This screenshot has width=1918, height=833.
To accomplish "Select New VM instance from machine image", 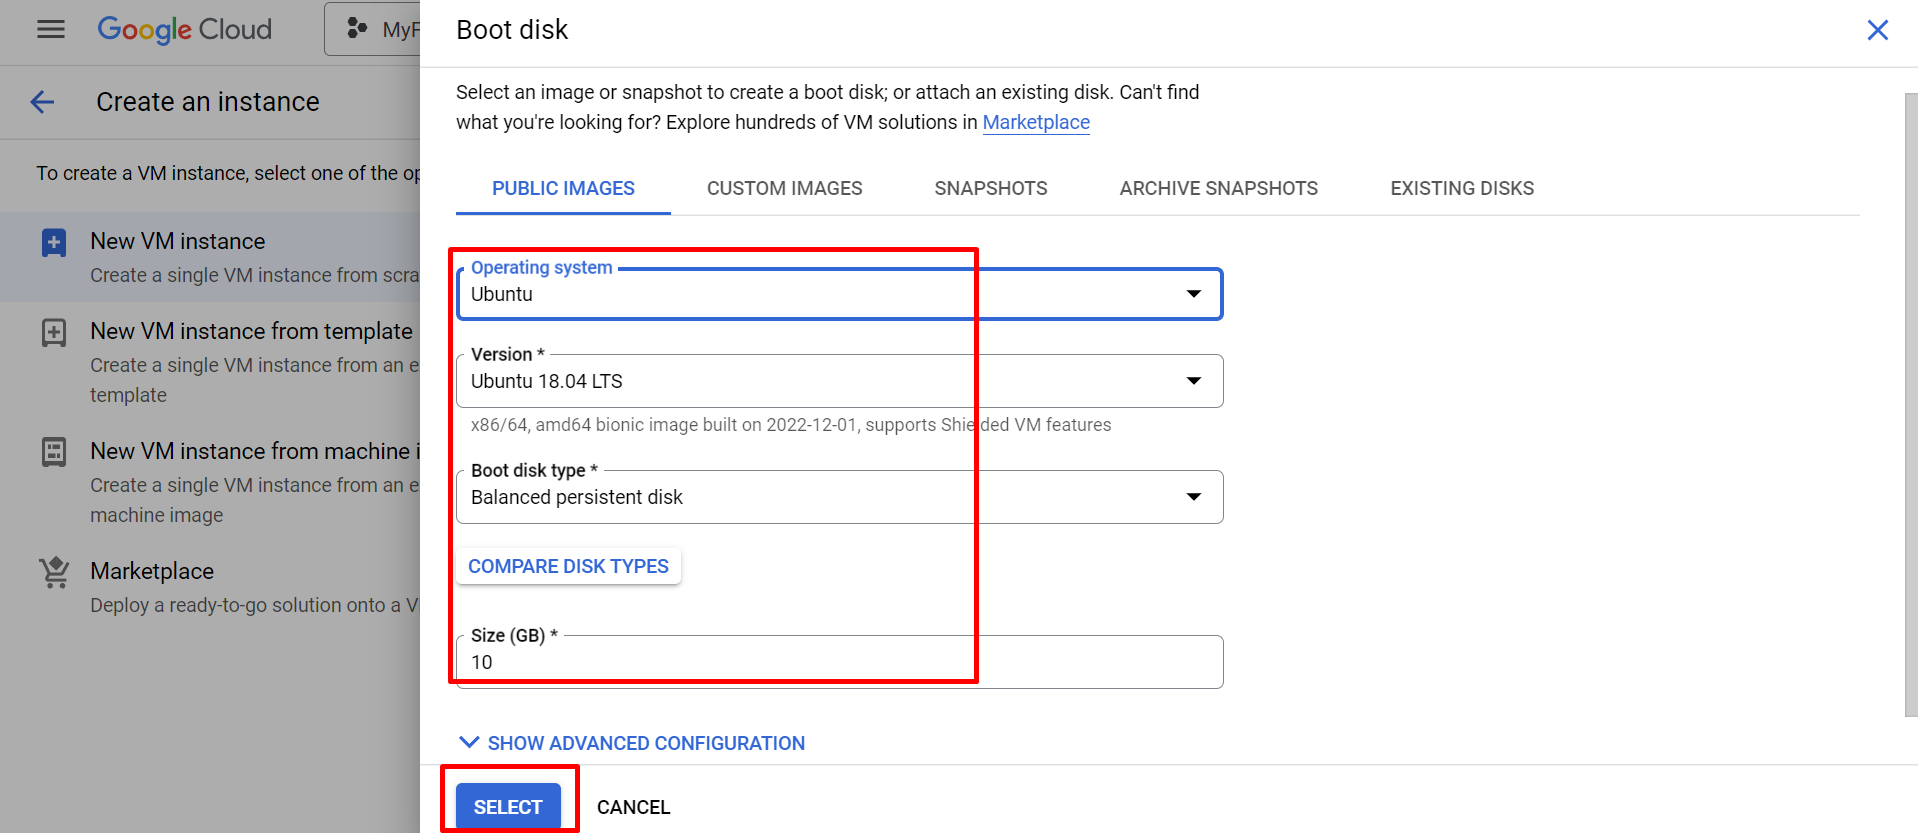I will point(210,482).
